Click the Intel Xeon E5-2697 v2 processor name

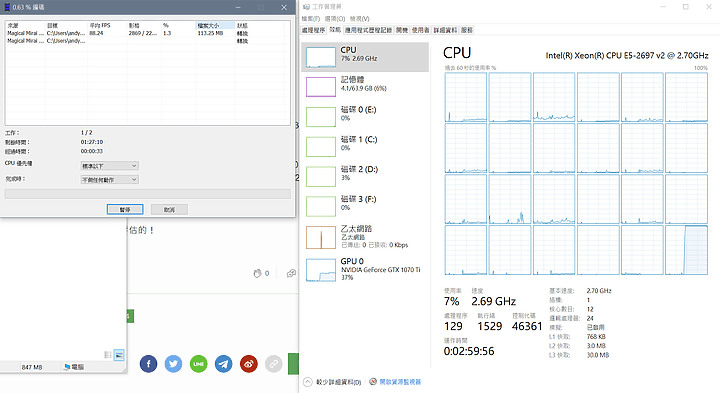[x=627, y=56]
